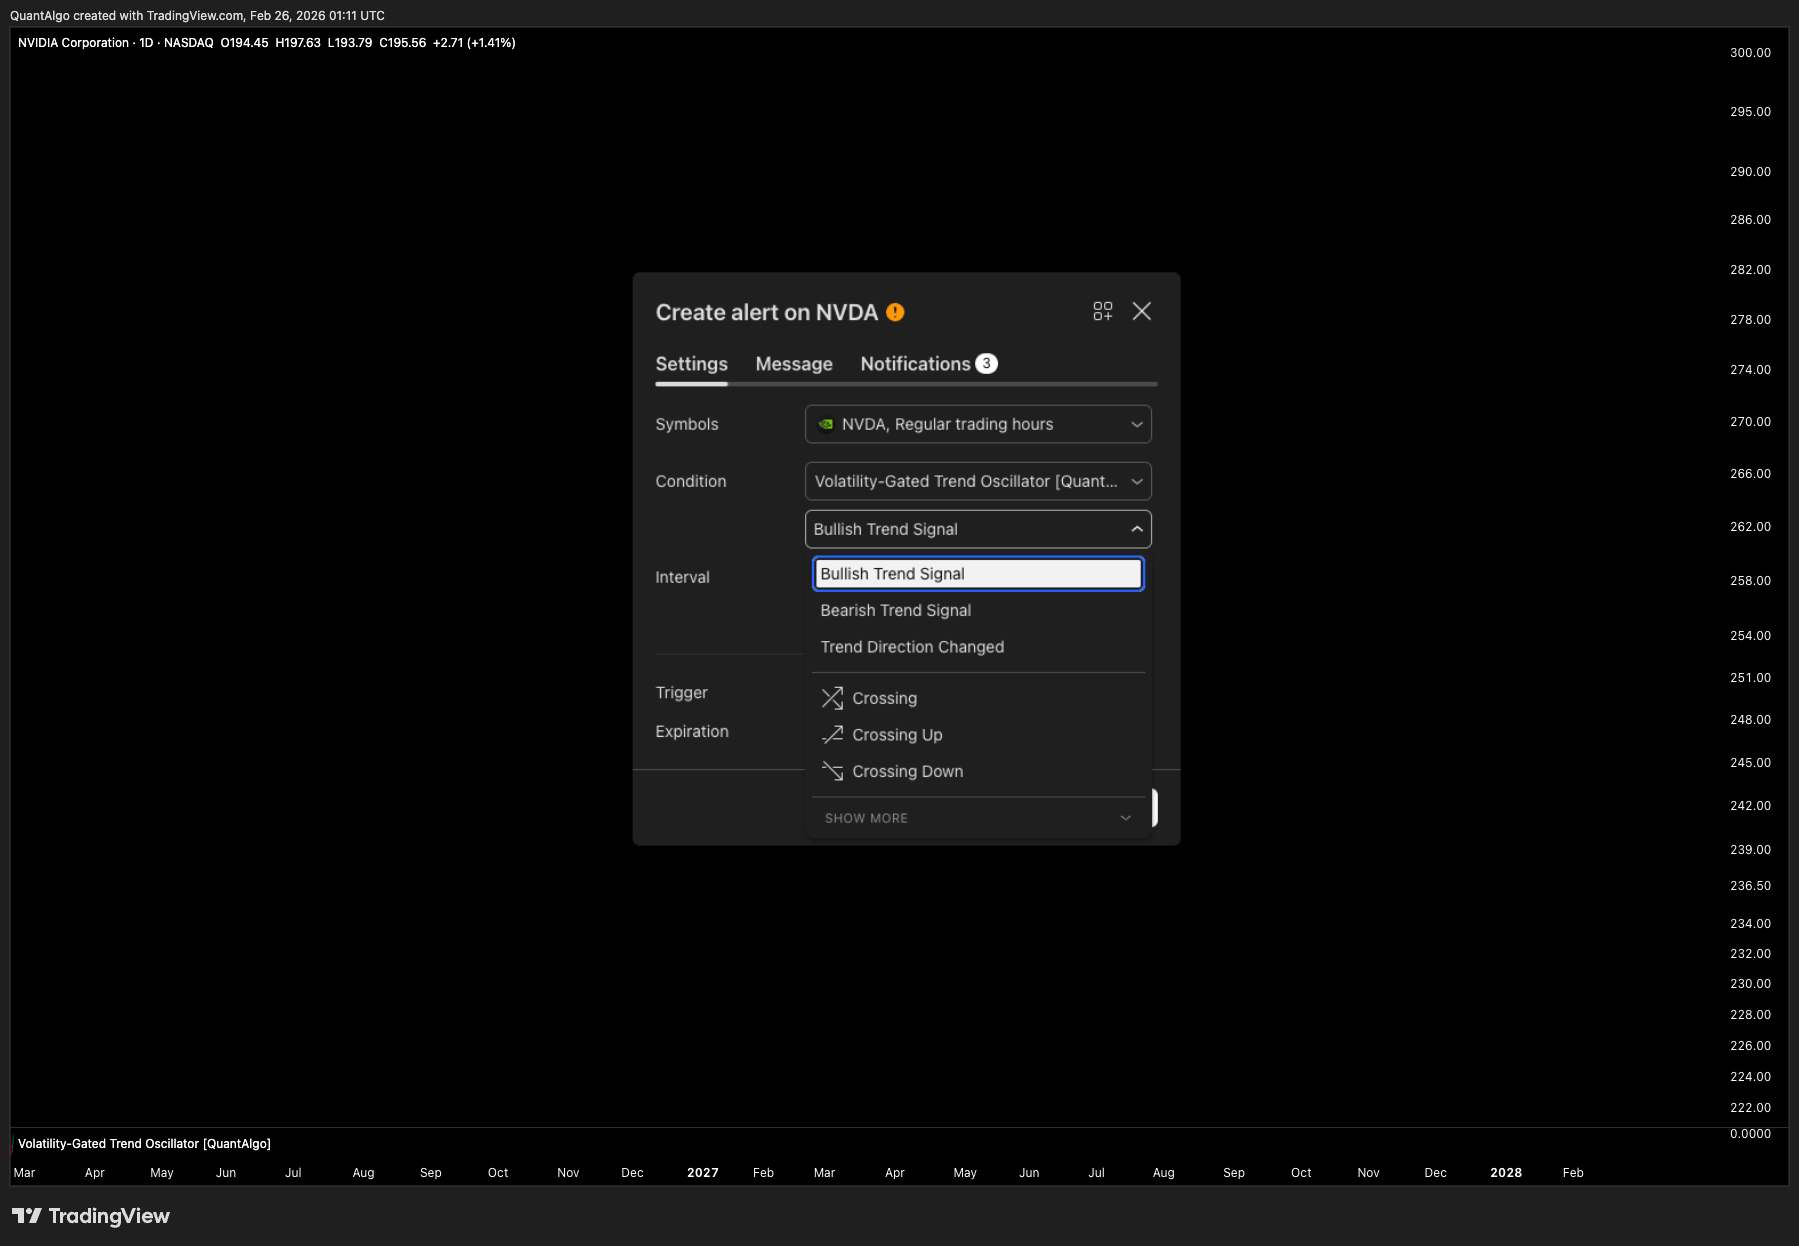Click the 0.0000 oscillator scale value
The height and width of the screenshot is (1246, 1799).
tap(1750, 1134)
